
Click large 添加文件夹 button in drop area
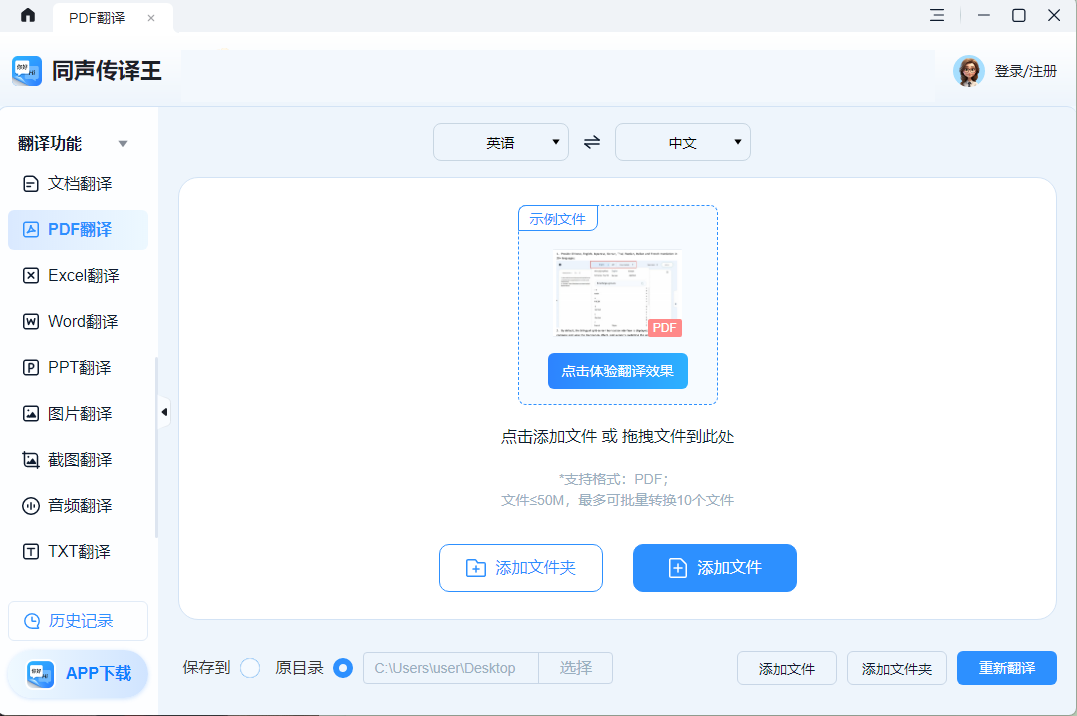pos(521,568)
